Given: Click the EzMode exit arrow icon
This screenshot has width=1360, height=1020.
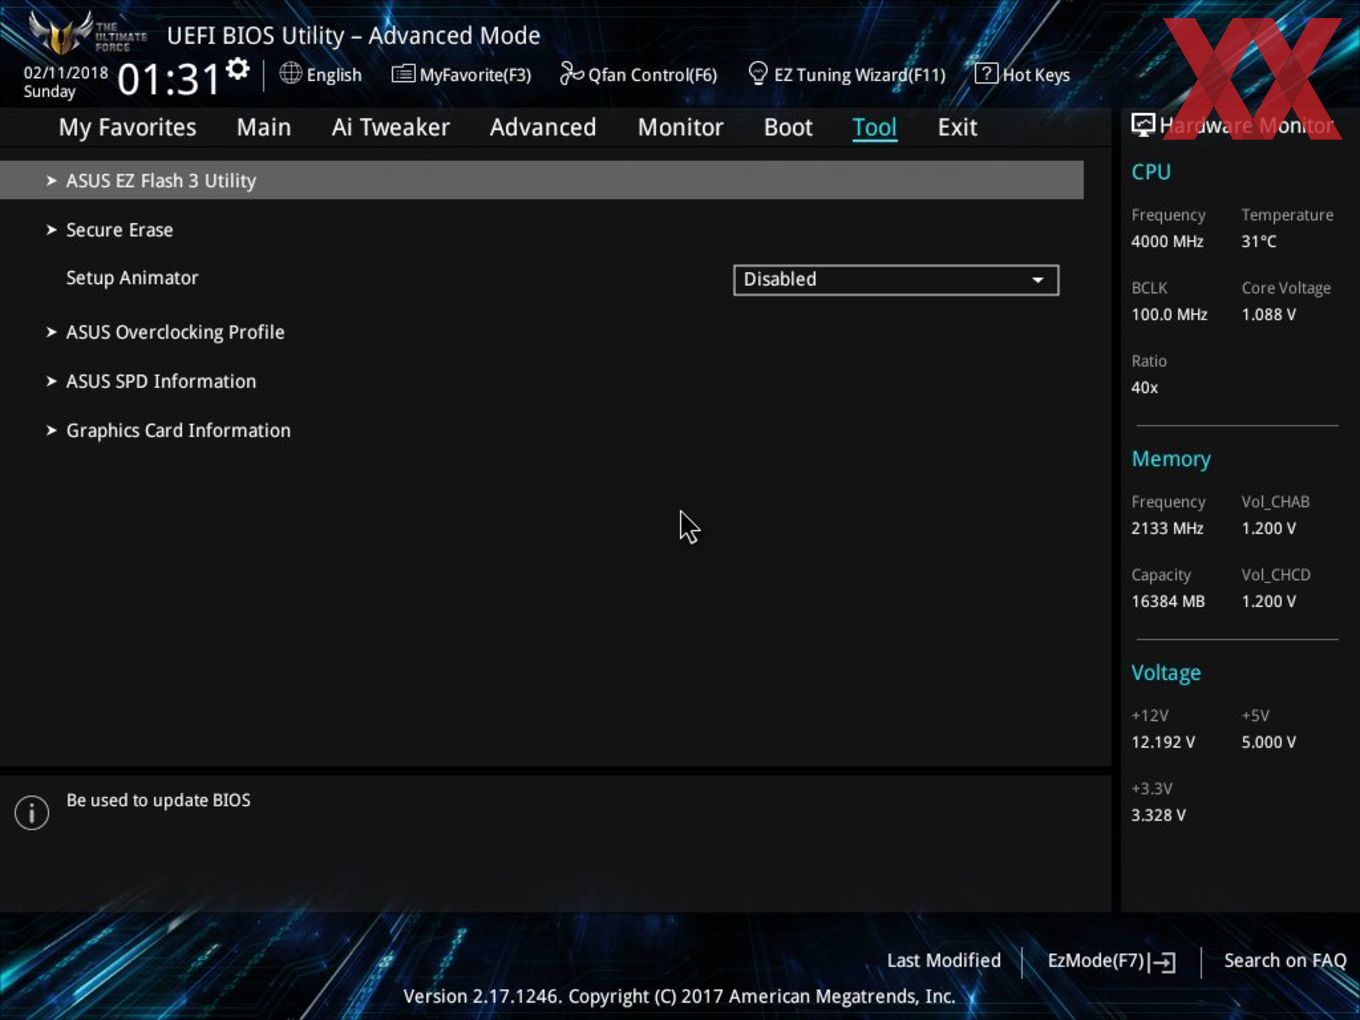Looking at the screenshot, I should 1162,962.
